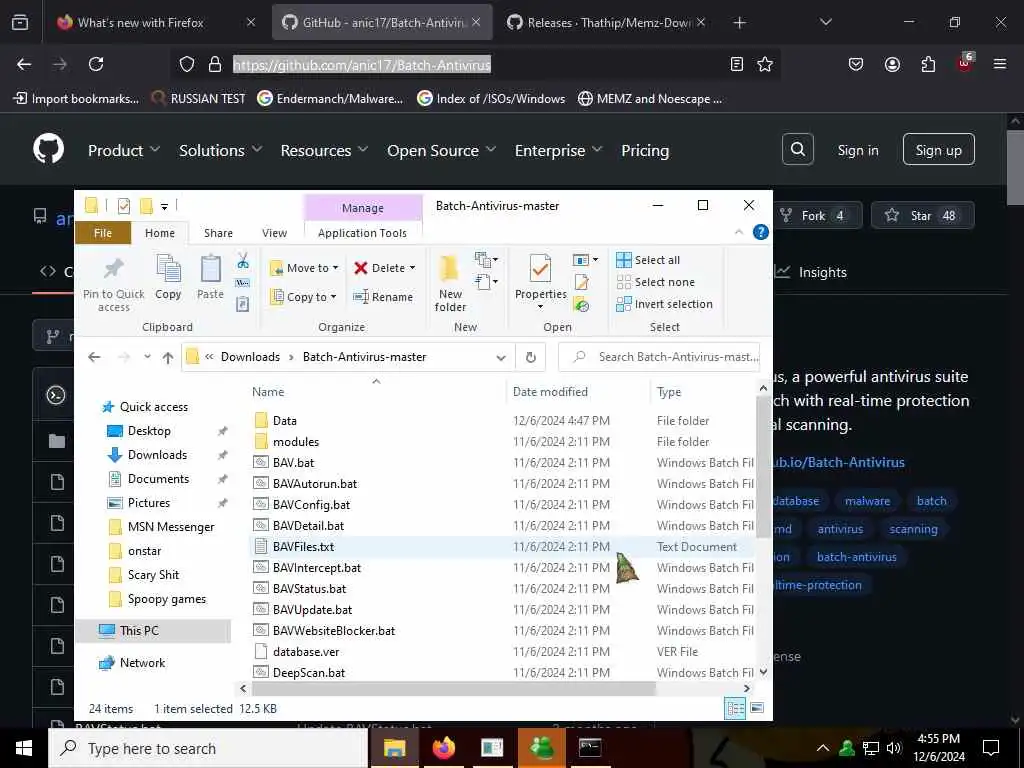Open the File tab in the Explorer ribbon

[103, 233]
